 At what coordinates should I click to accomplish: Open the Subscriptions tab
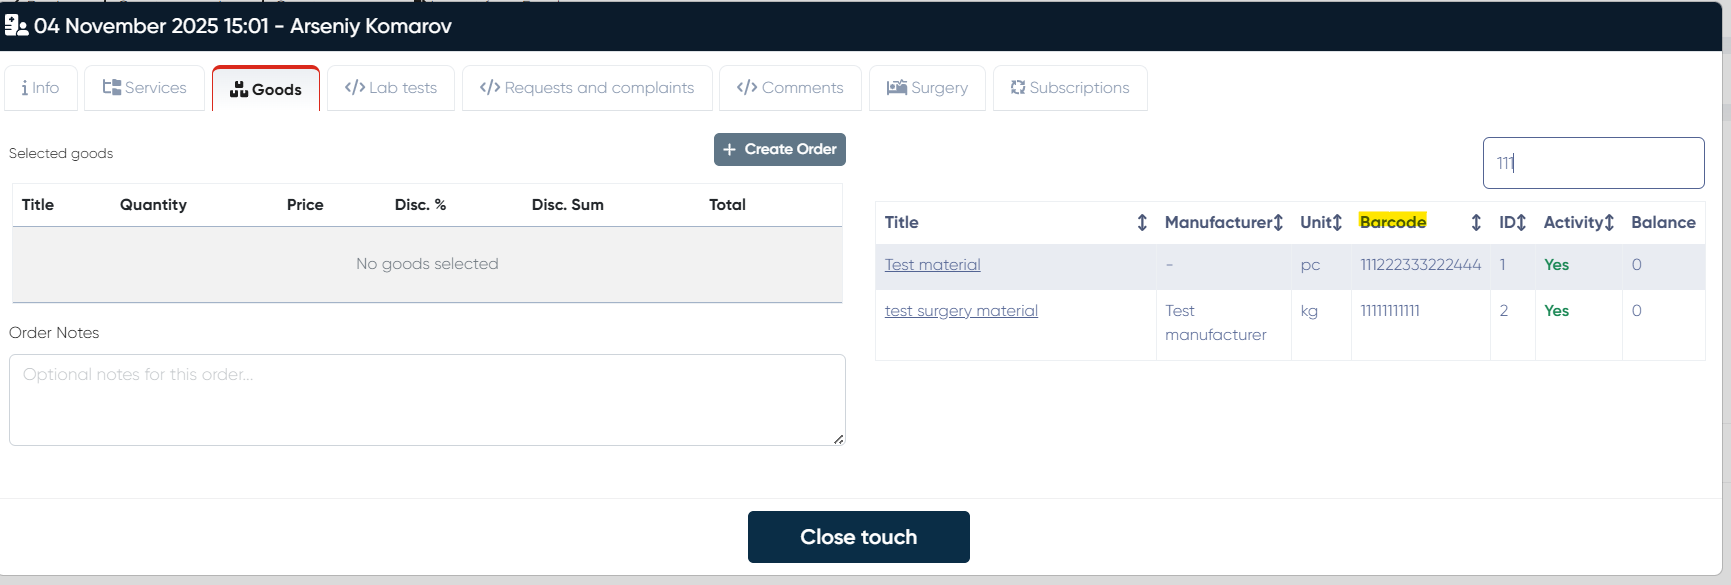click(x=1070, y=88)
